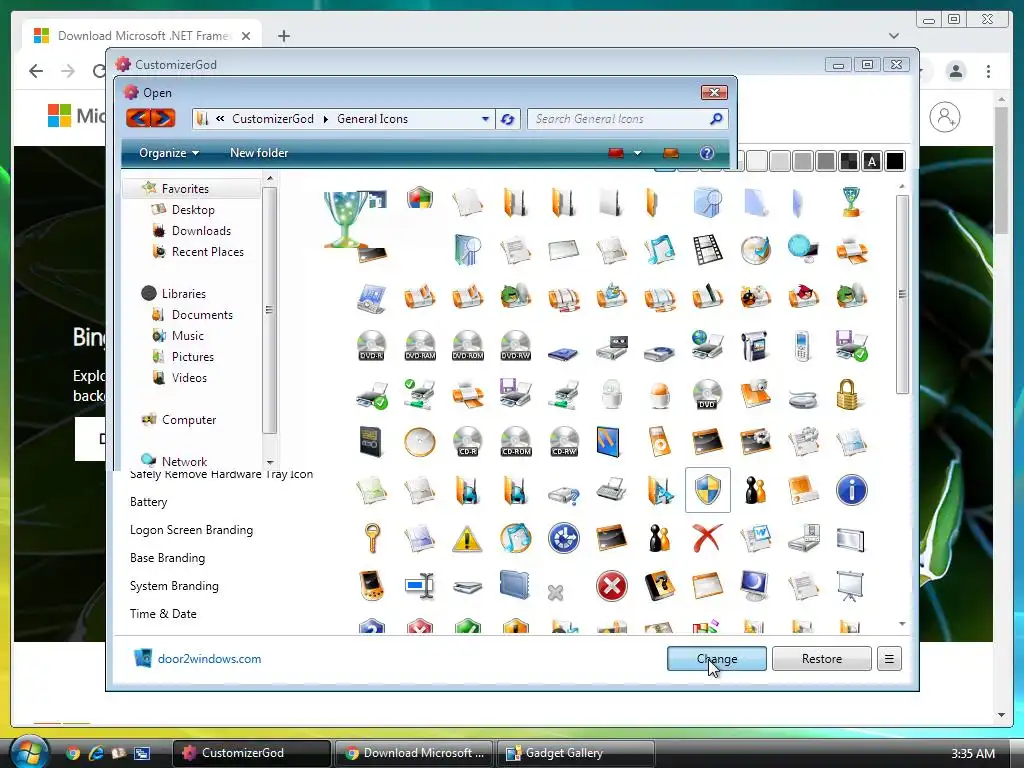Select Logon Screen Branding category
The image size is (1024, 768).
[x=191, y=530]
